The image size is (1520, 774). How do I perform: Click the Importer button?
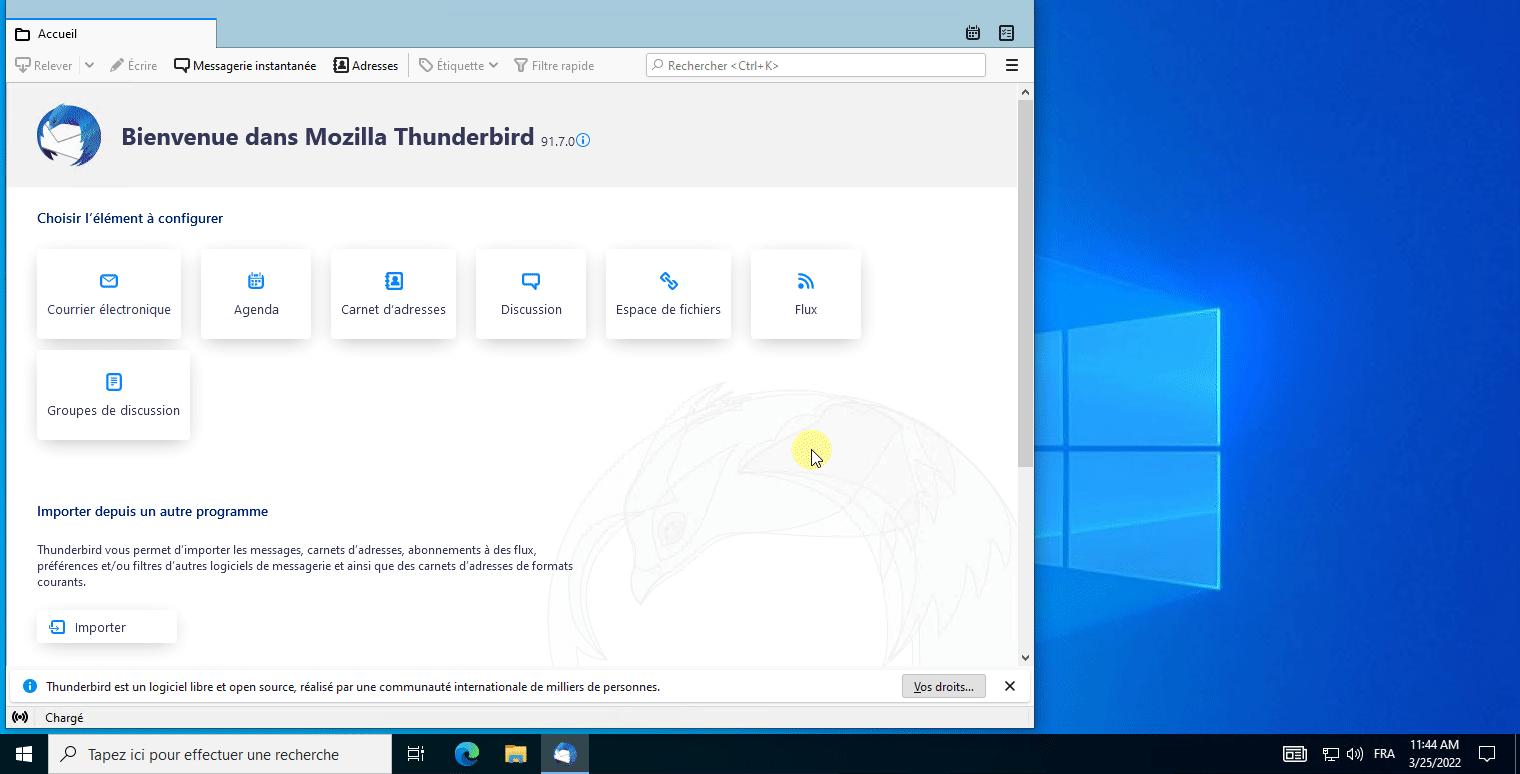[107, 627]
